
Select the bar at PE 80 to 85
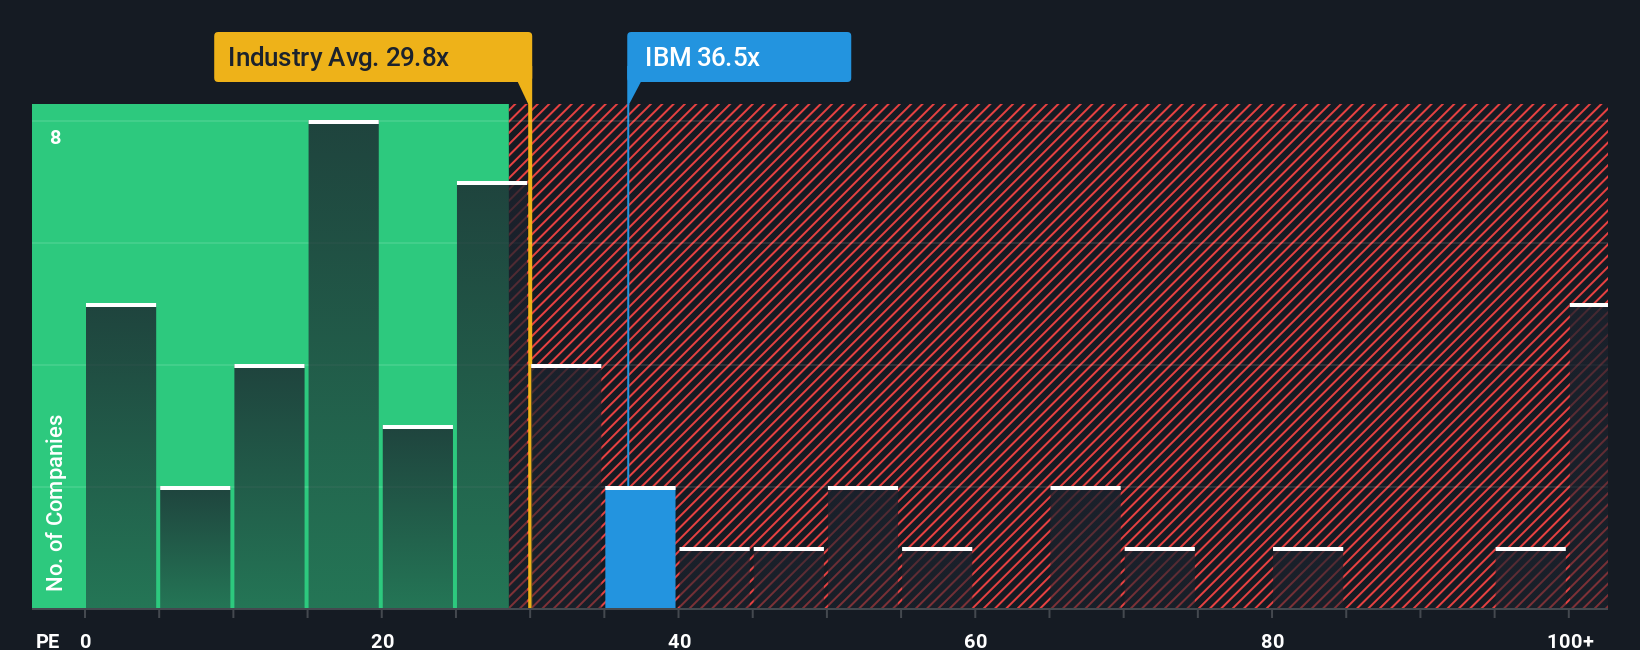(x=1308, y=578)
